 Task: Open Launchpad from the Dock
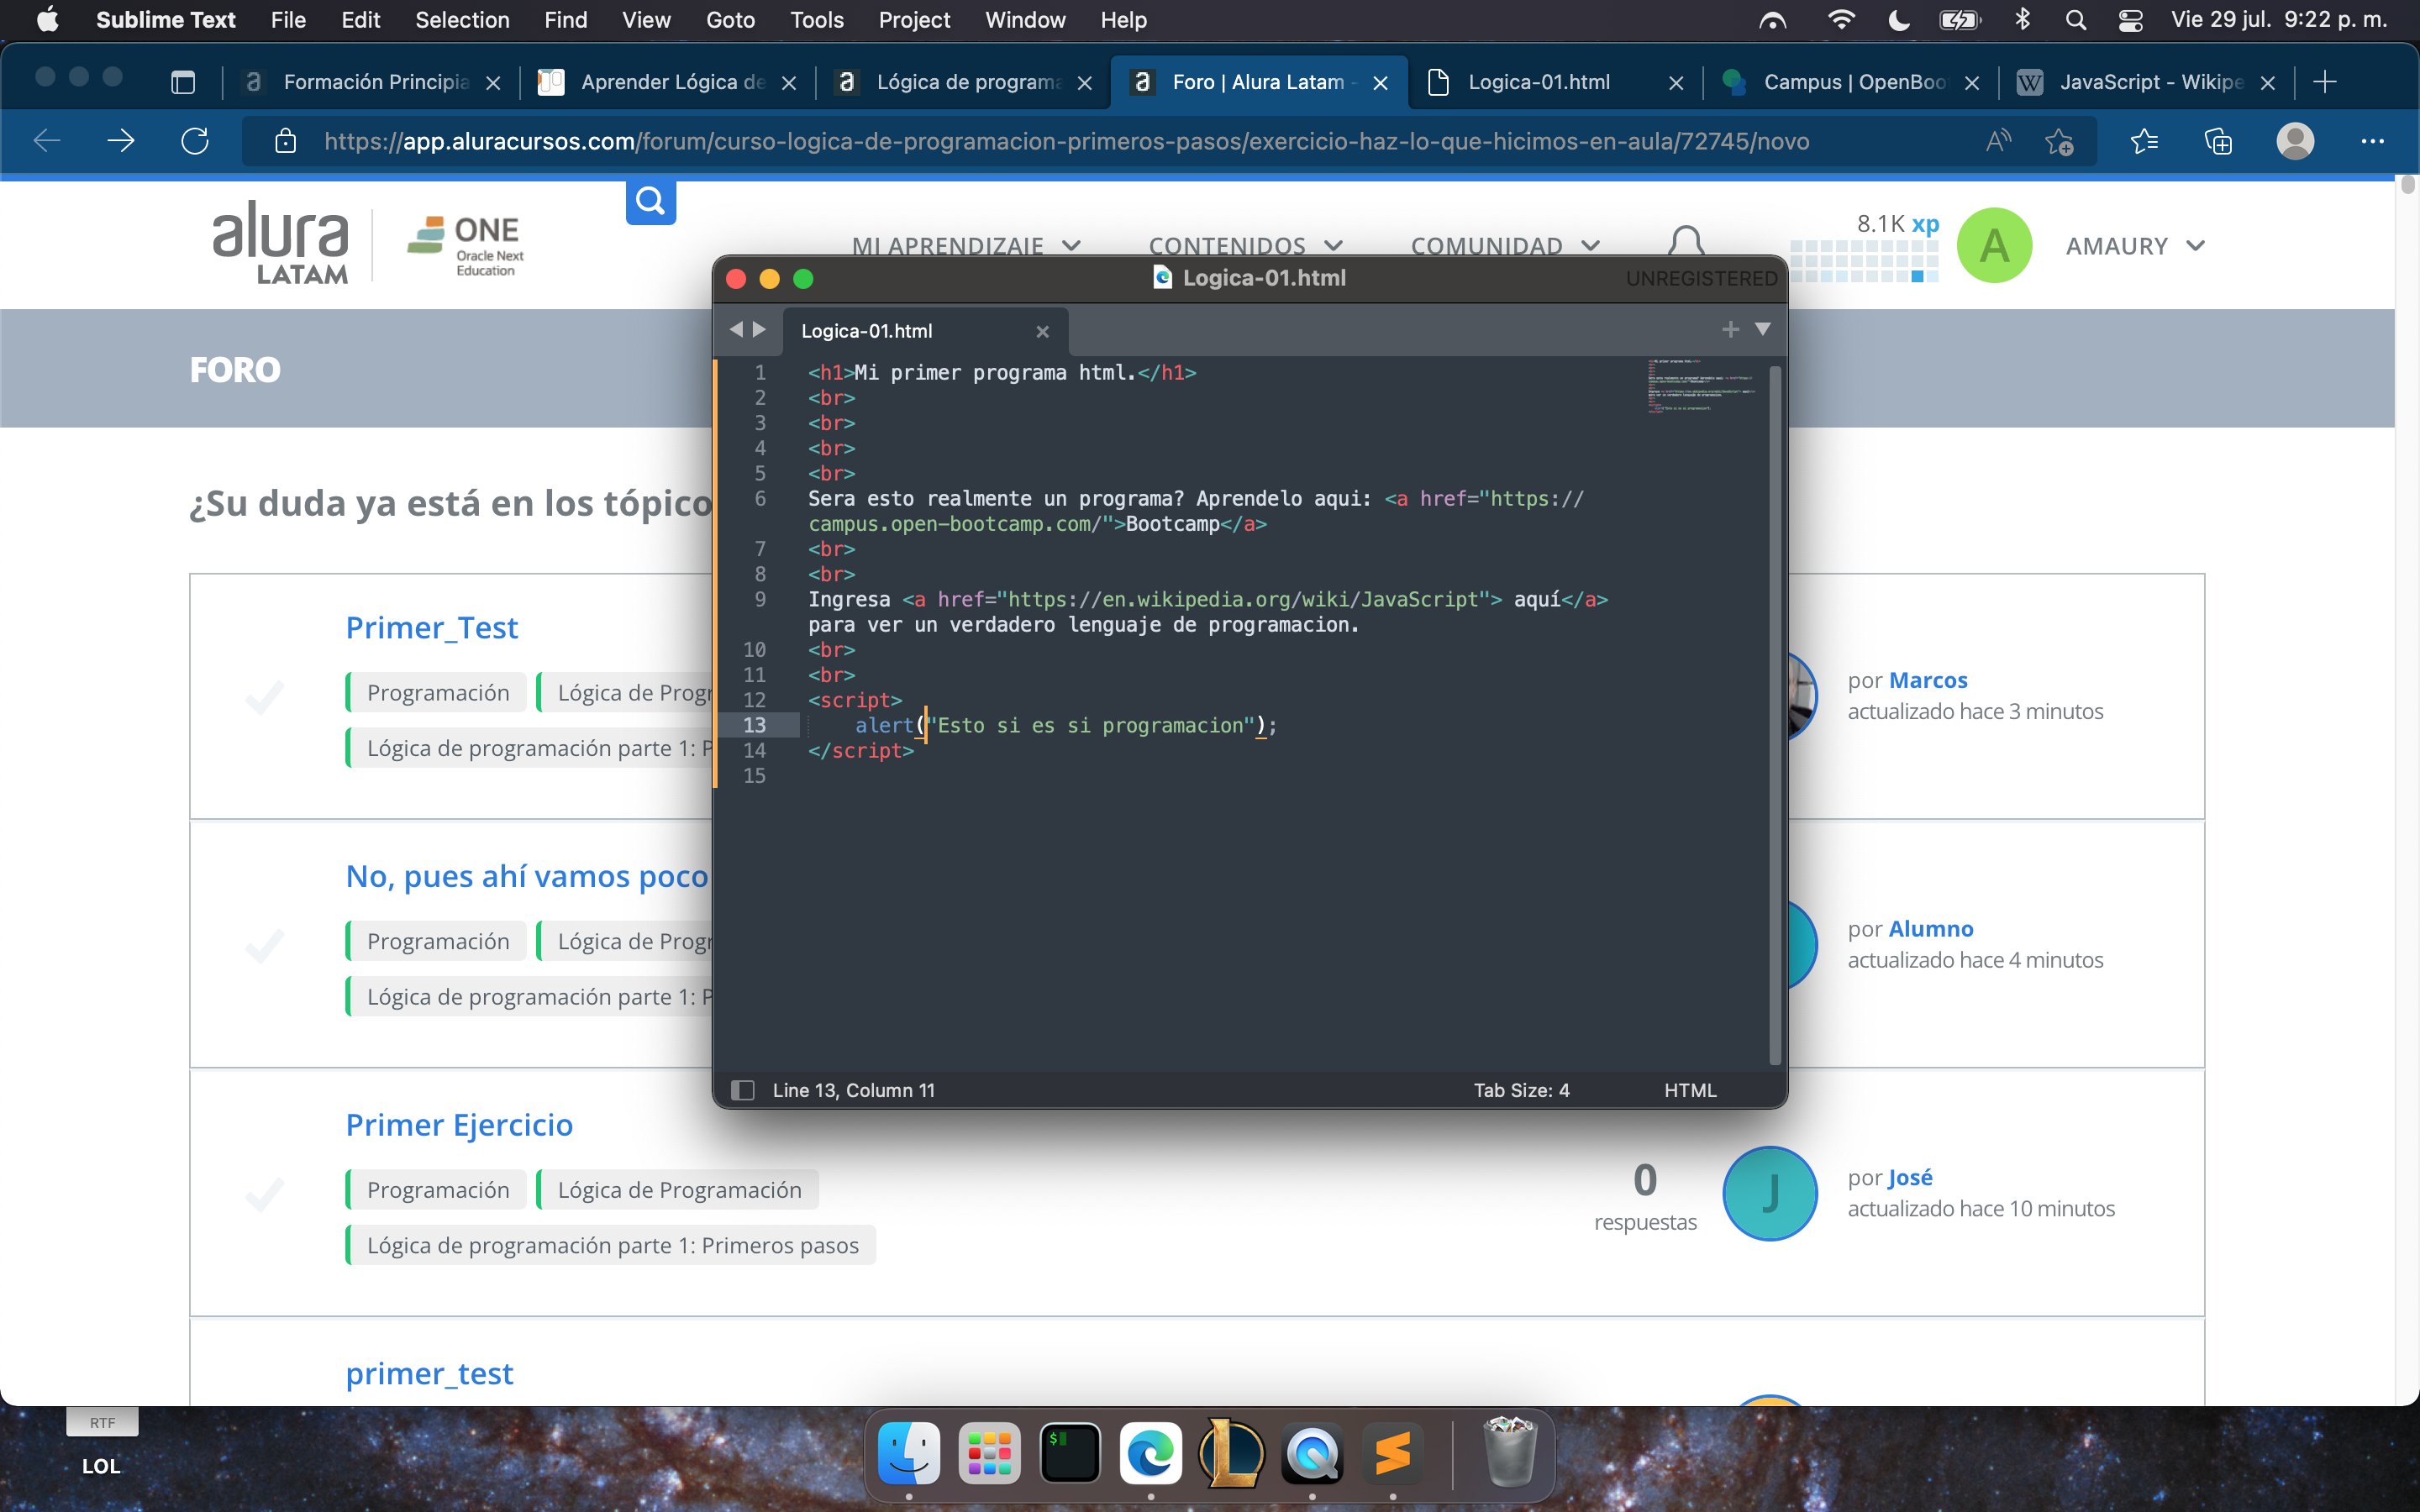[x=989, y=1453]
